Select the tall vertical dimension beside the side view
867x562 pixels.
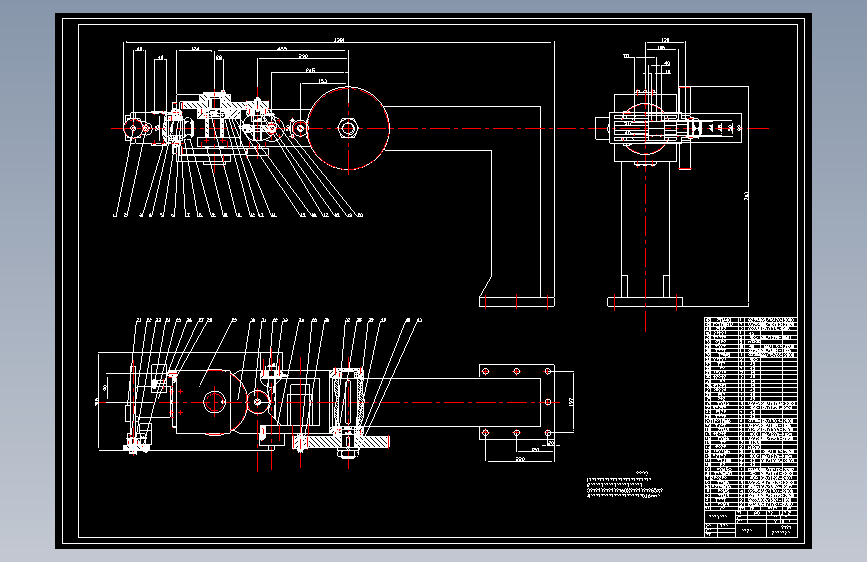point(746,196)
